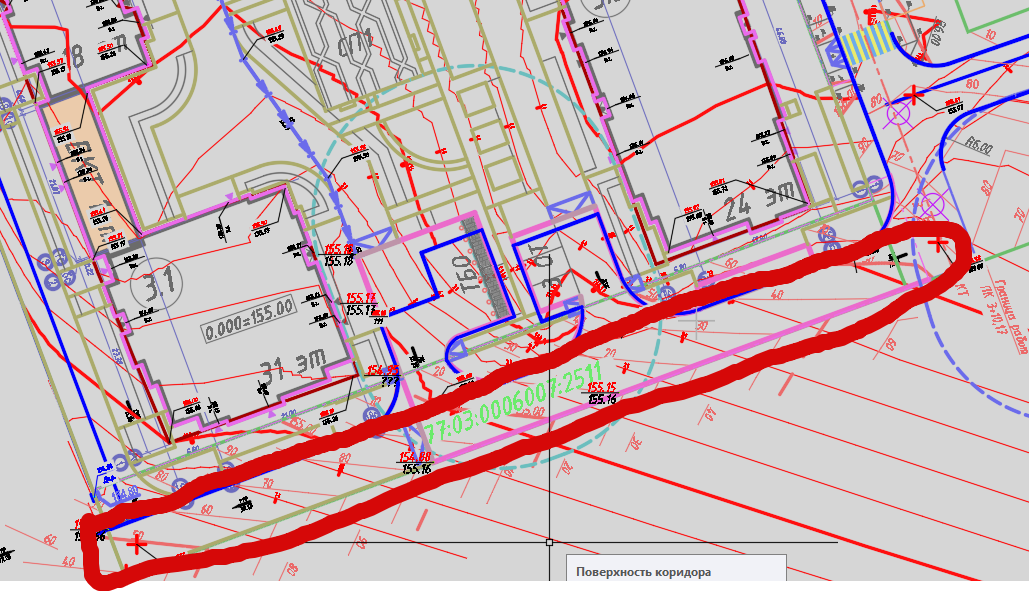Click the R6.00 radius label
Image resolution: width=1029 pixels, height=591 pixels.
[x=978, y=145]
